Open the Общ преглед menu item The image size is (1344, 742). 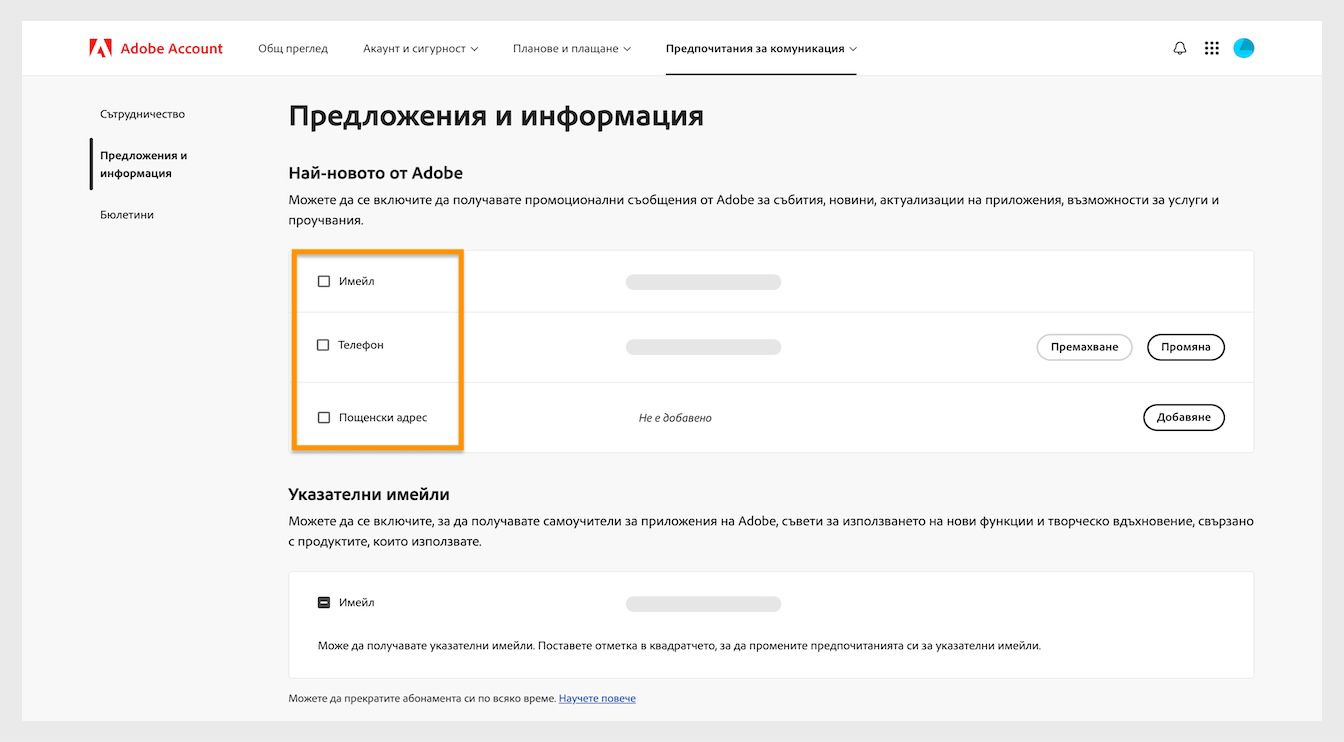click(x=292, y=47)
